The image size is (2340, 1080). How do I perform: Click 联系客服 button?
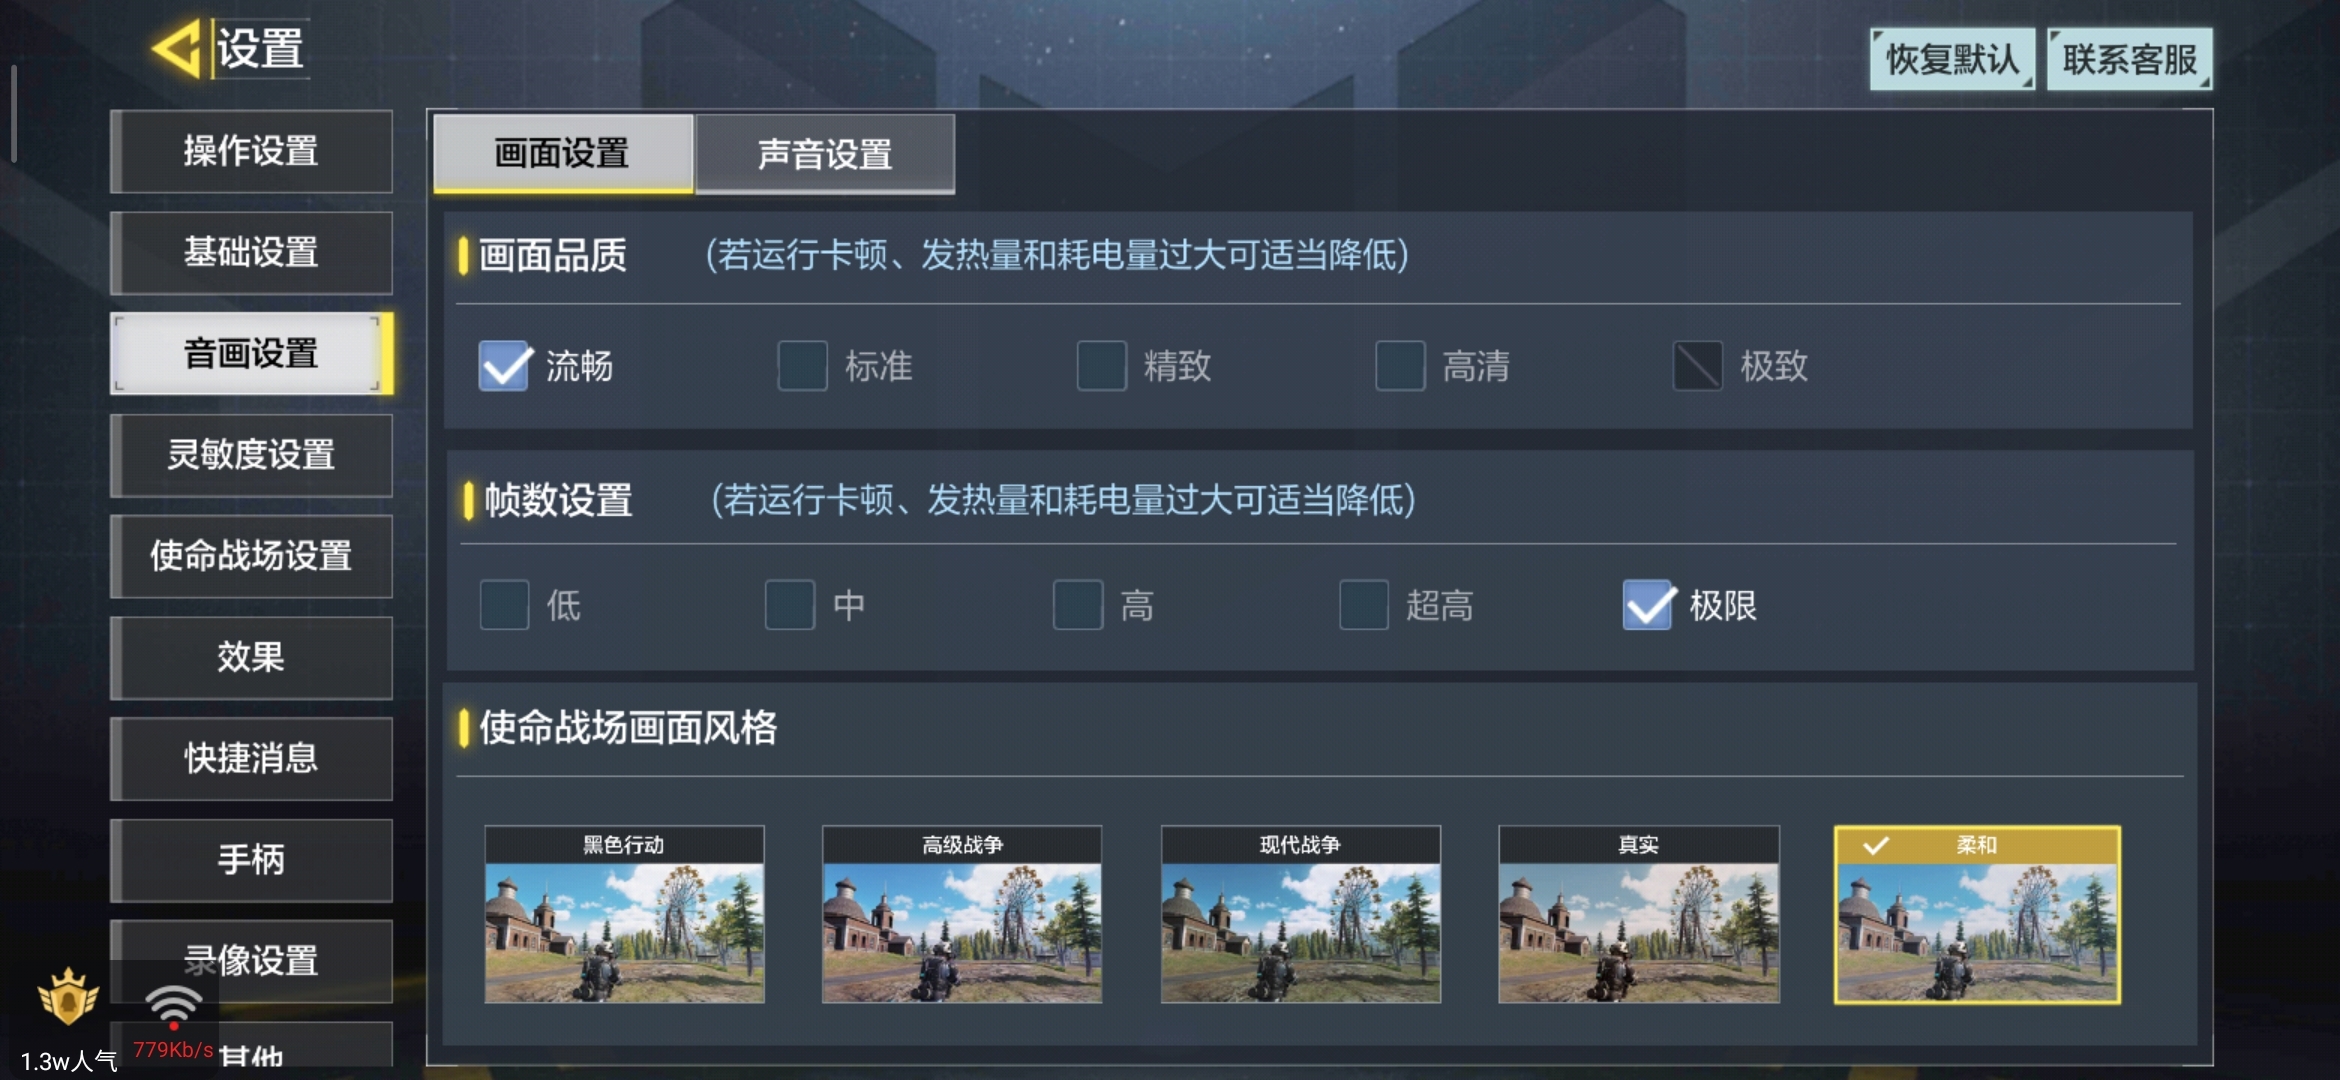tap(2129, 59)
